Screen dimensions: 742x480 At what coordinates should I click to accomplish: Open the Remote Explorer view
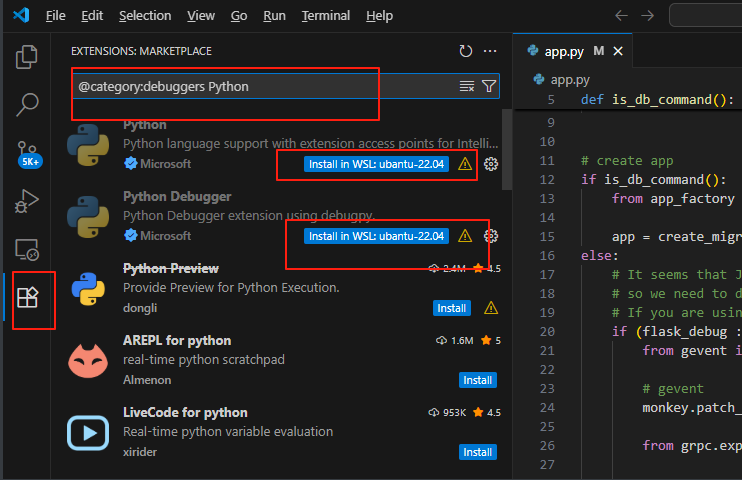27,249
